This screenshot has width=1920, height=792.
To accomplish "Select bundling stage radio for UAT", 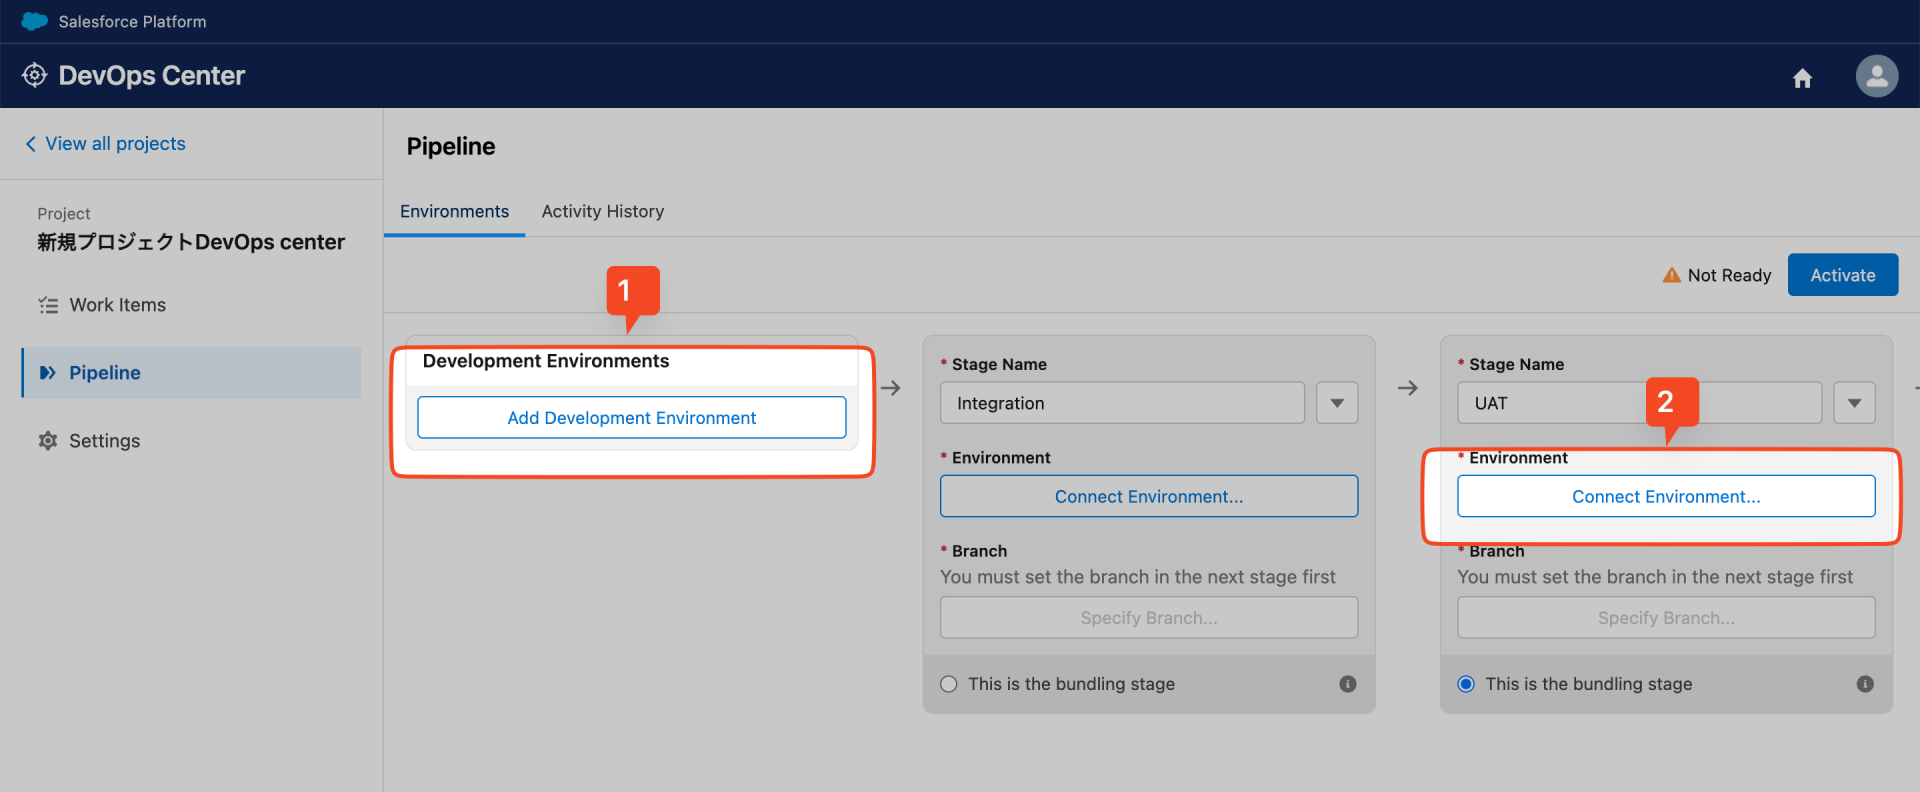I will tap(1466, 684).
